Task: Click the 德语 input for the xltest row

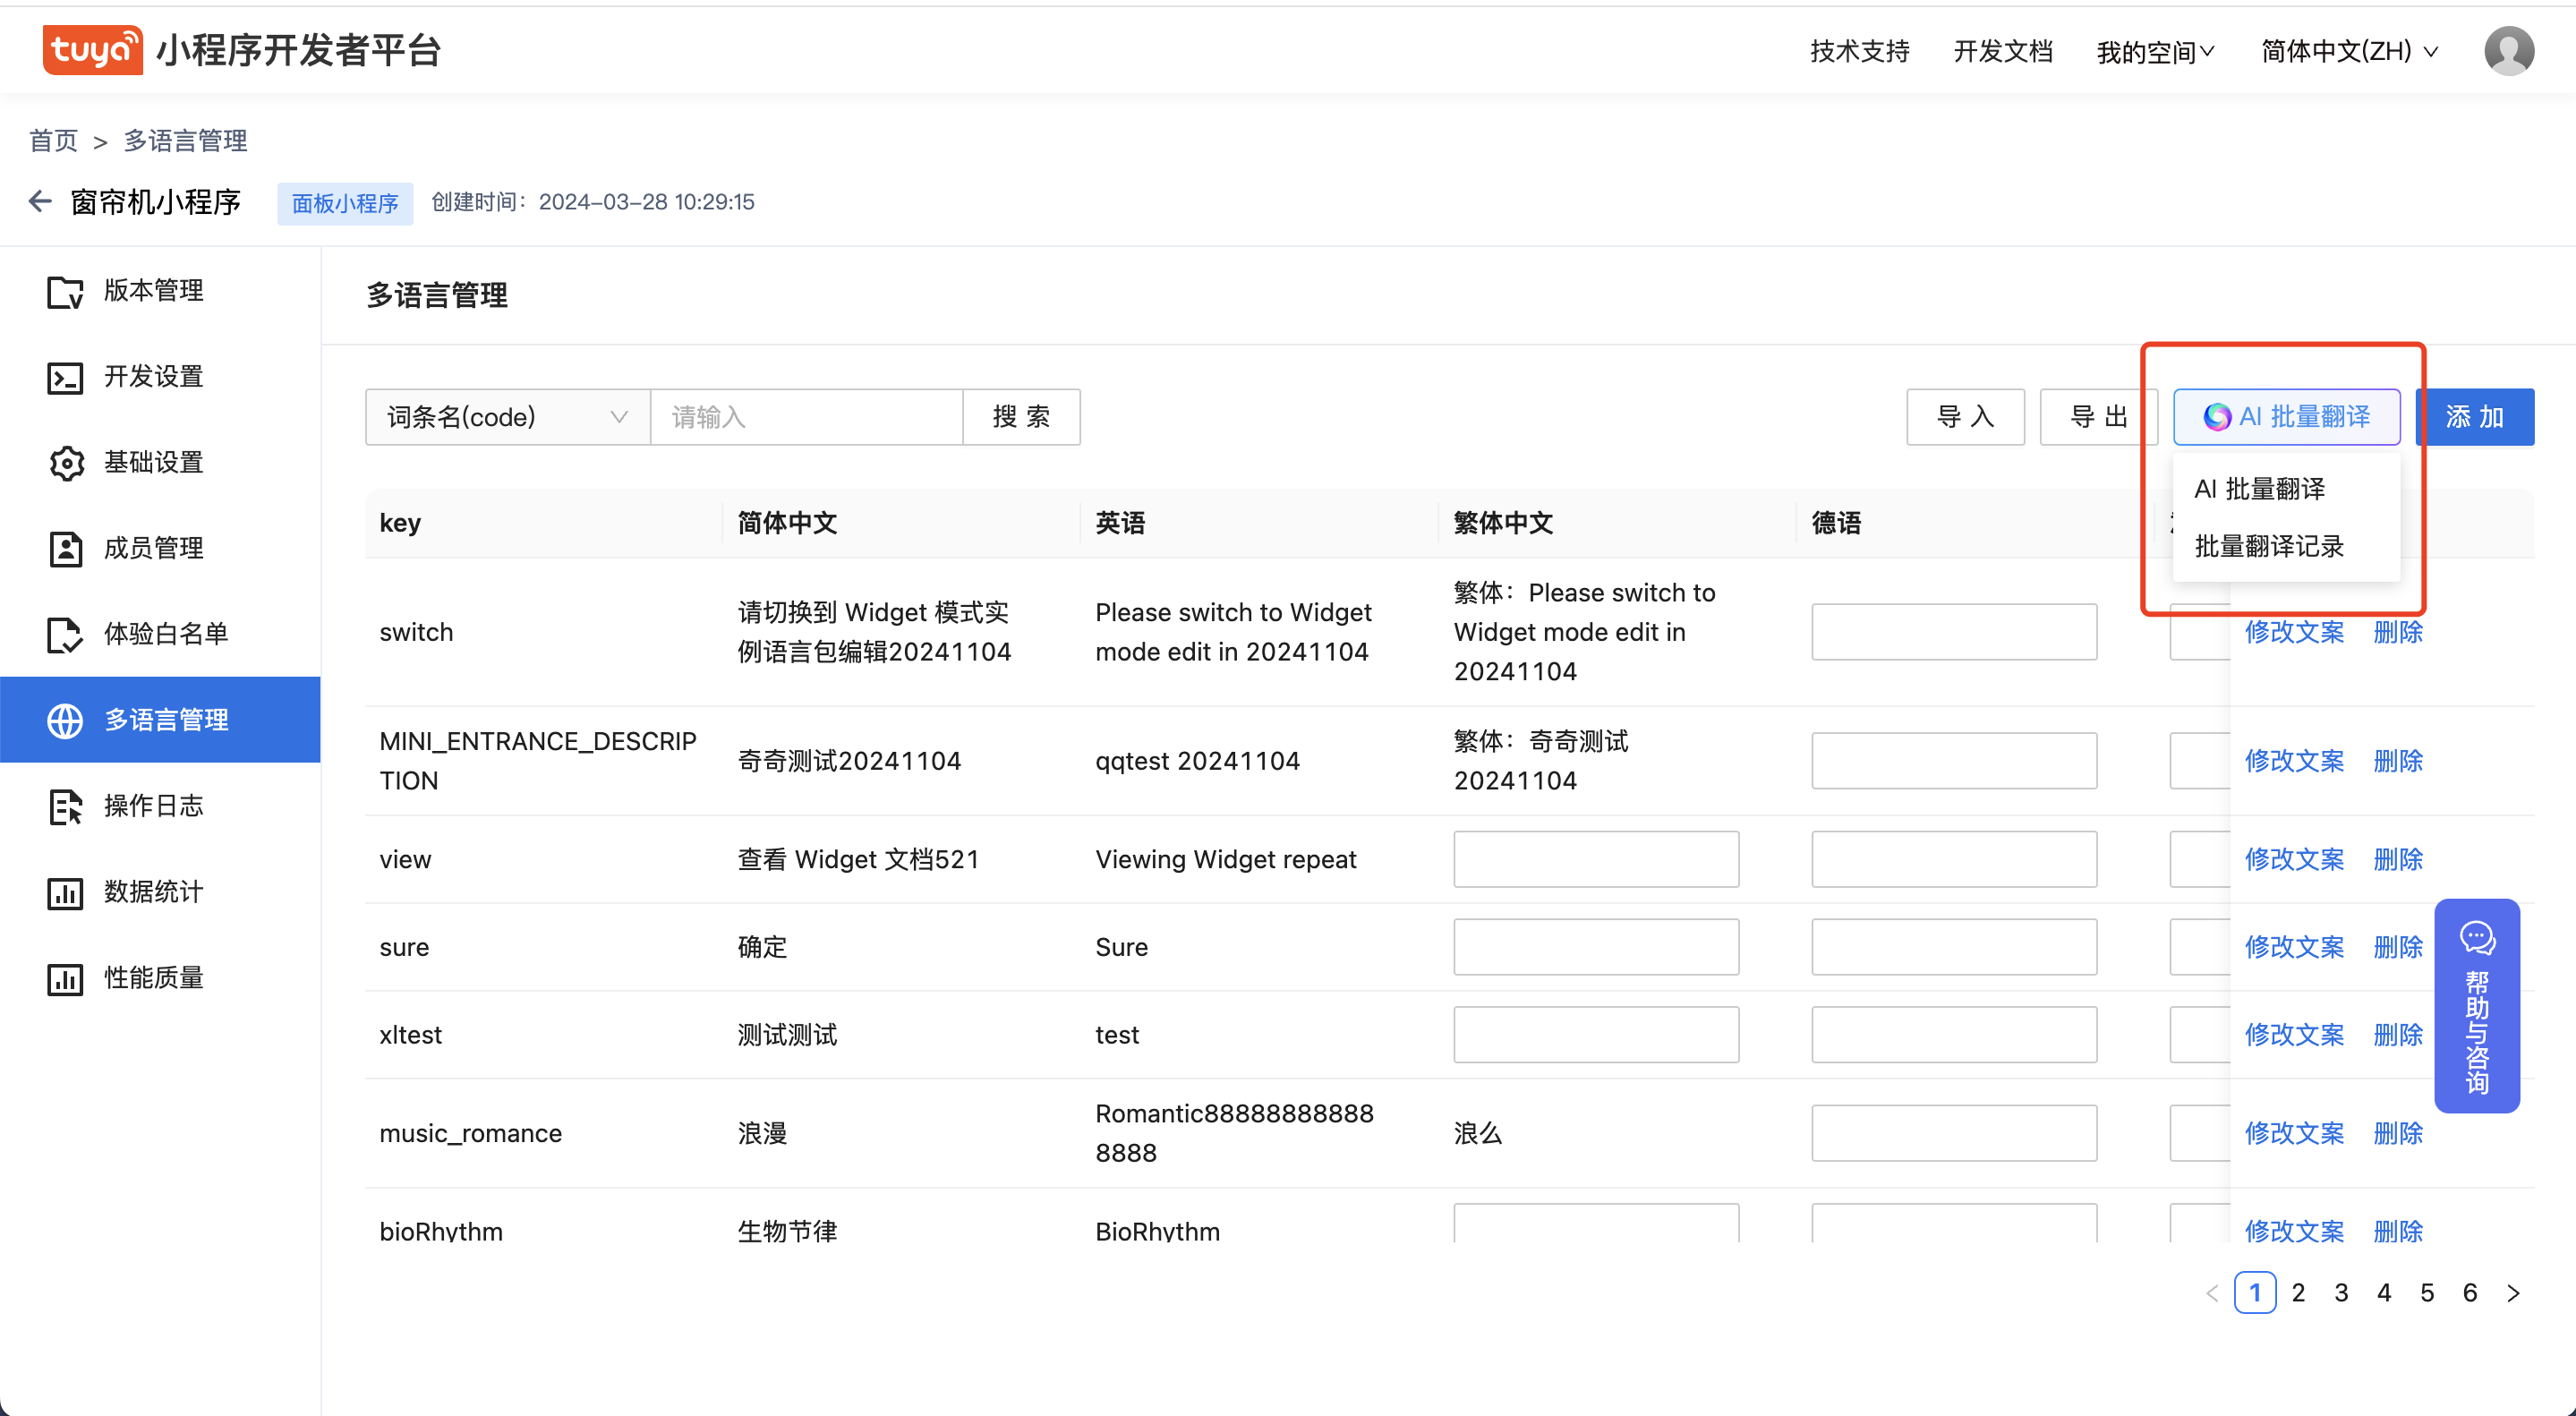Action: [1954, 1035]
